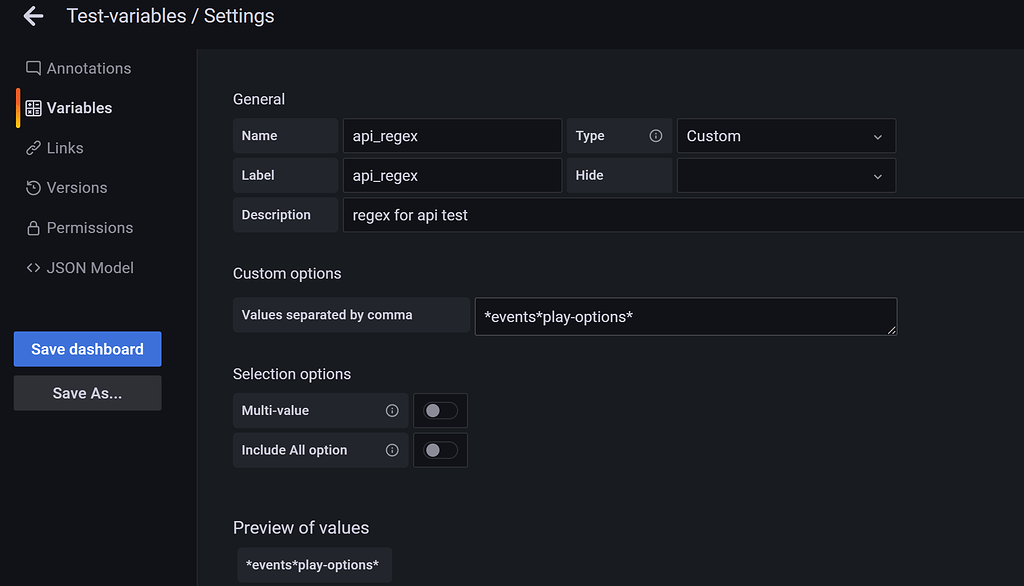Open the Type dropdown showing Custom
Image resolution: width=1024 pixels, height=586 pixels.
coord(786,135)
